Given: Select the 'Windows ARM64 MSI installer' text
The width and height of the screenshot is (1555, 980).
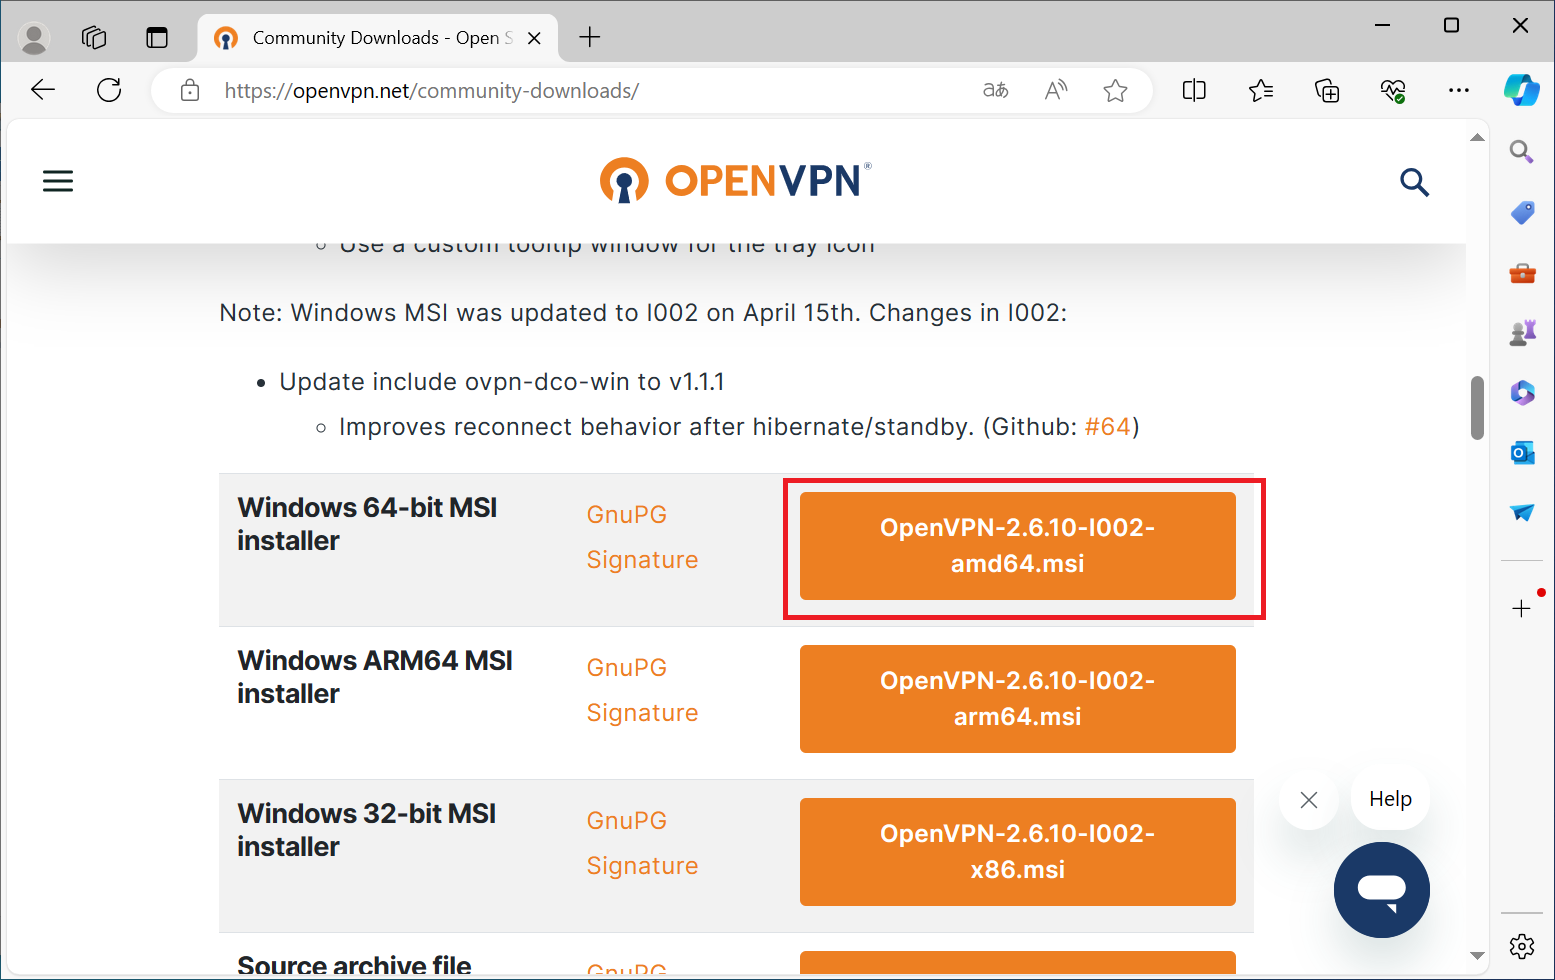Looking at the screenshot, I should point(375,677).
